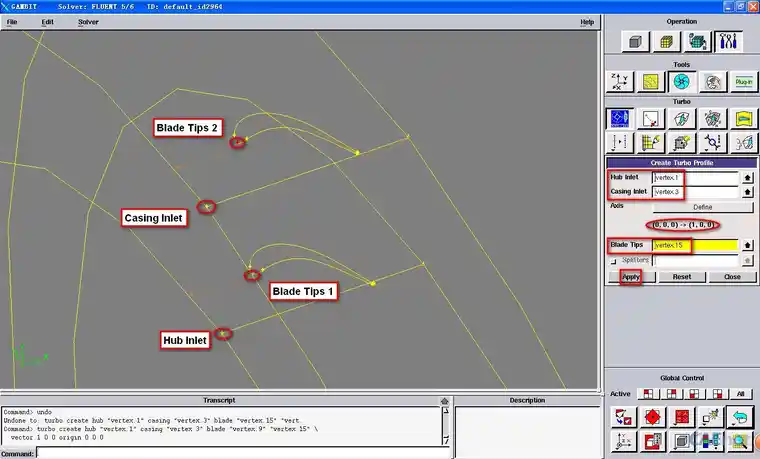Open the Plug-in tool
Screen dimensions: 760x459
(744, 82)
